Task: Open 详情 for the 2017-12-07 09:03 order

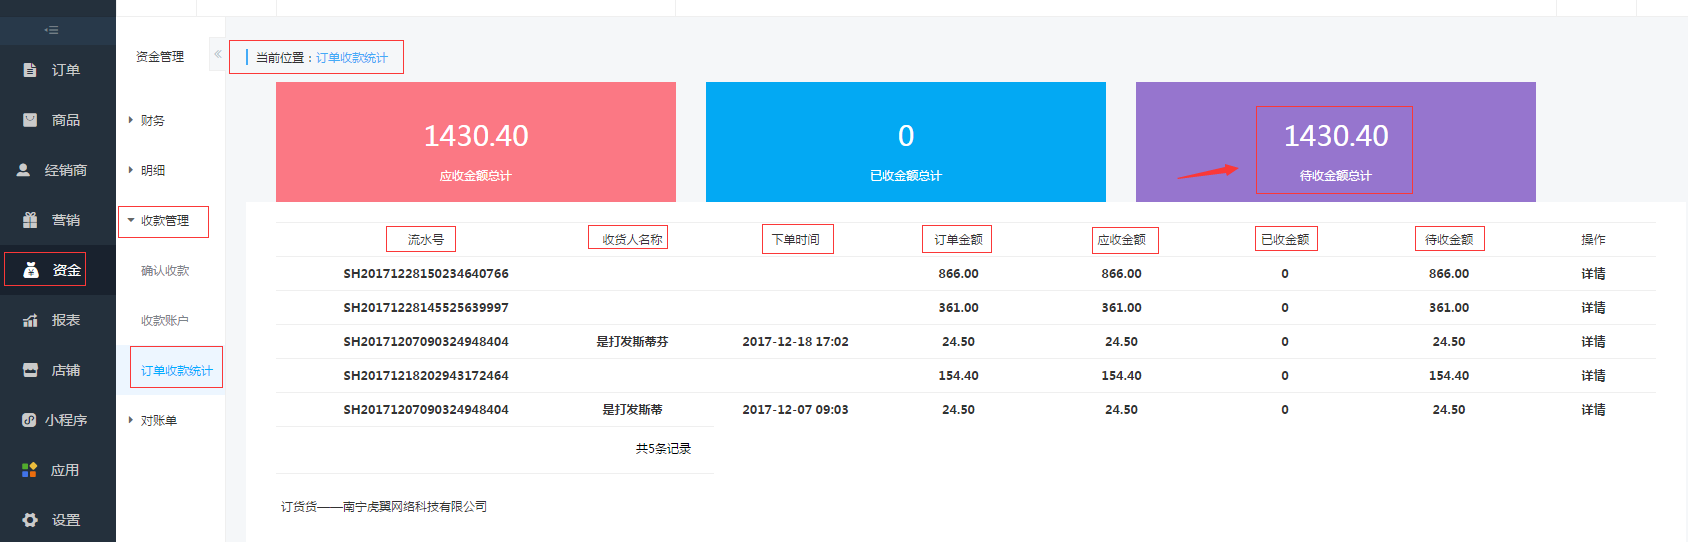Action: (1593, 410)
